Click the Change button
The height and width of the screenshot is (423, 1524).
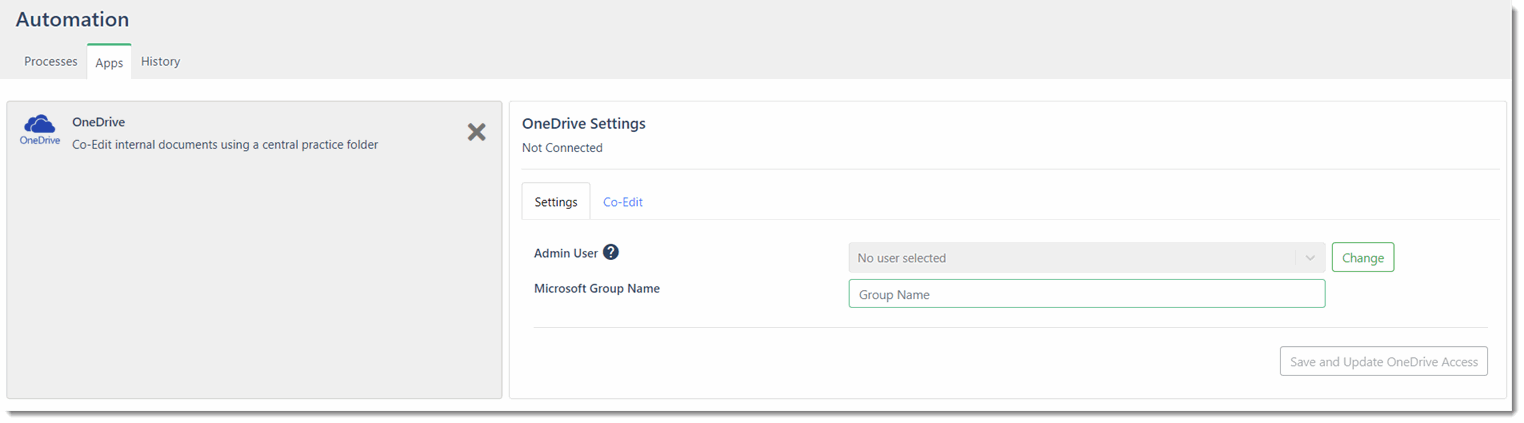tap(1363, 258)
